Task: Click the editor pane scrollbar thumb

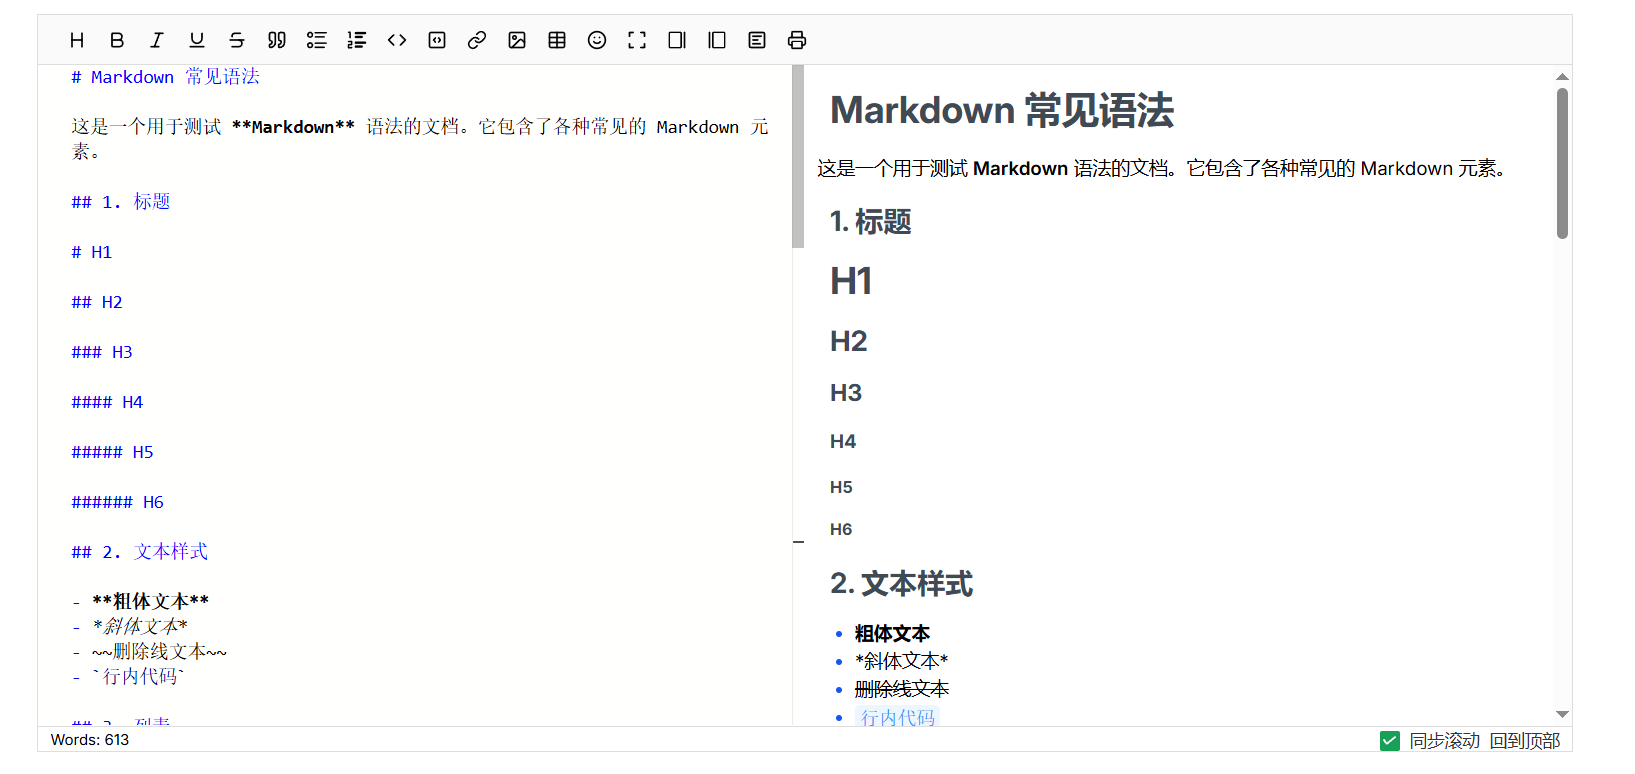Action: point(798,156)
